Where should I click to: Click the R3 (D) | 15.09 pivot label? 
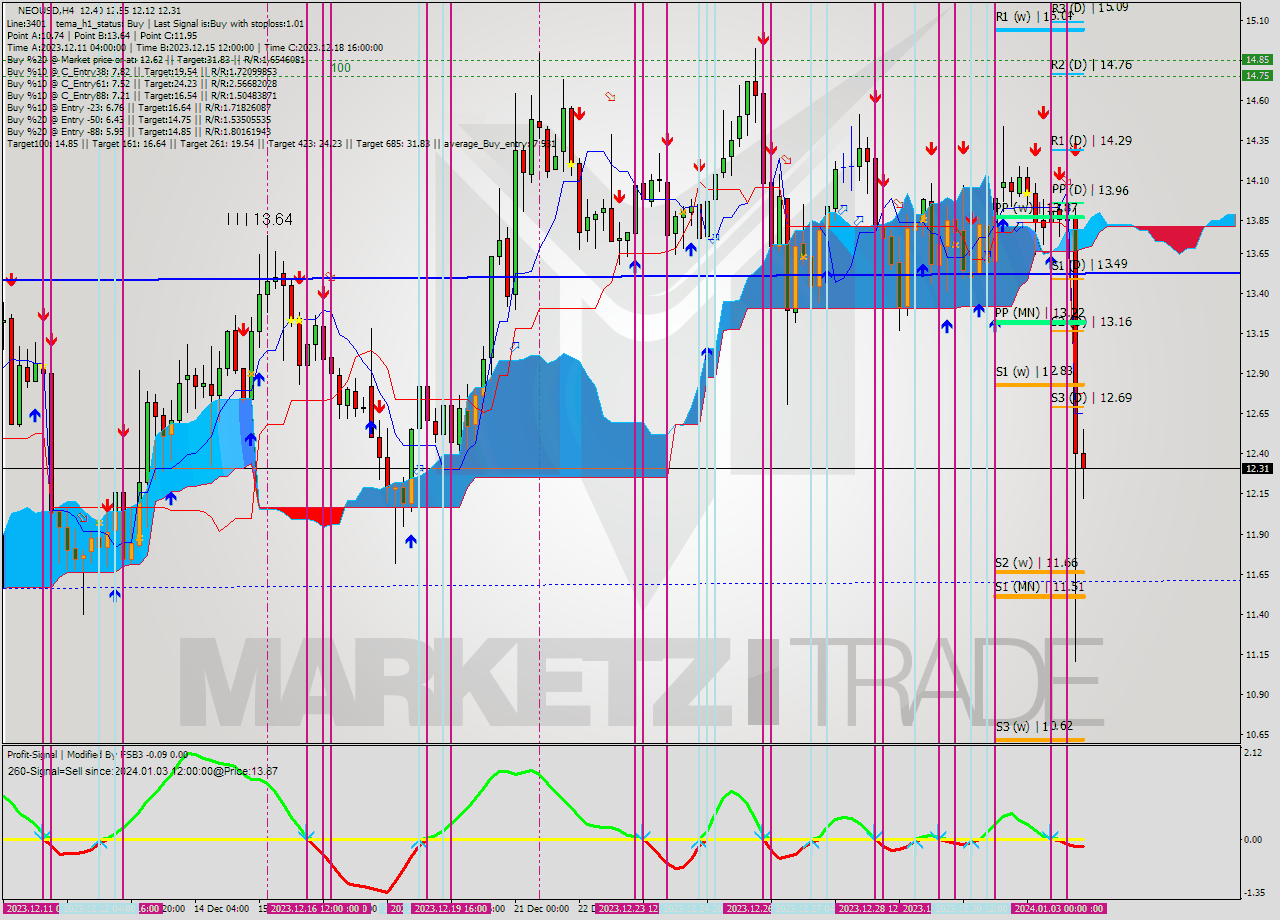(x=1090, y=6)
